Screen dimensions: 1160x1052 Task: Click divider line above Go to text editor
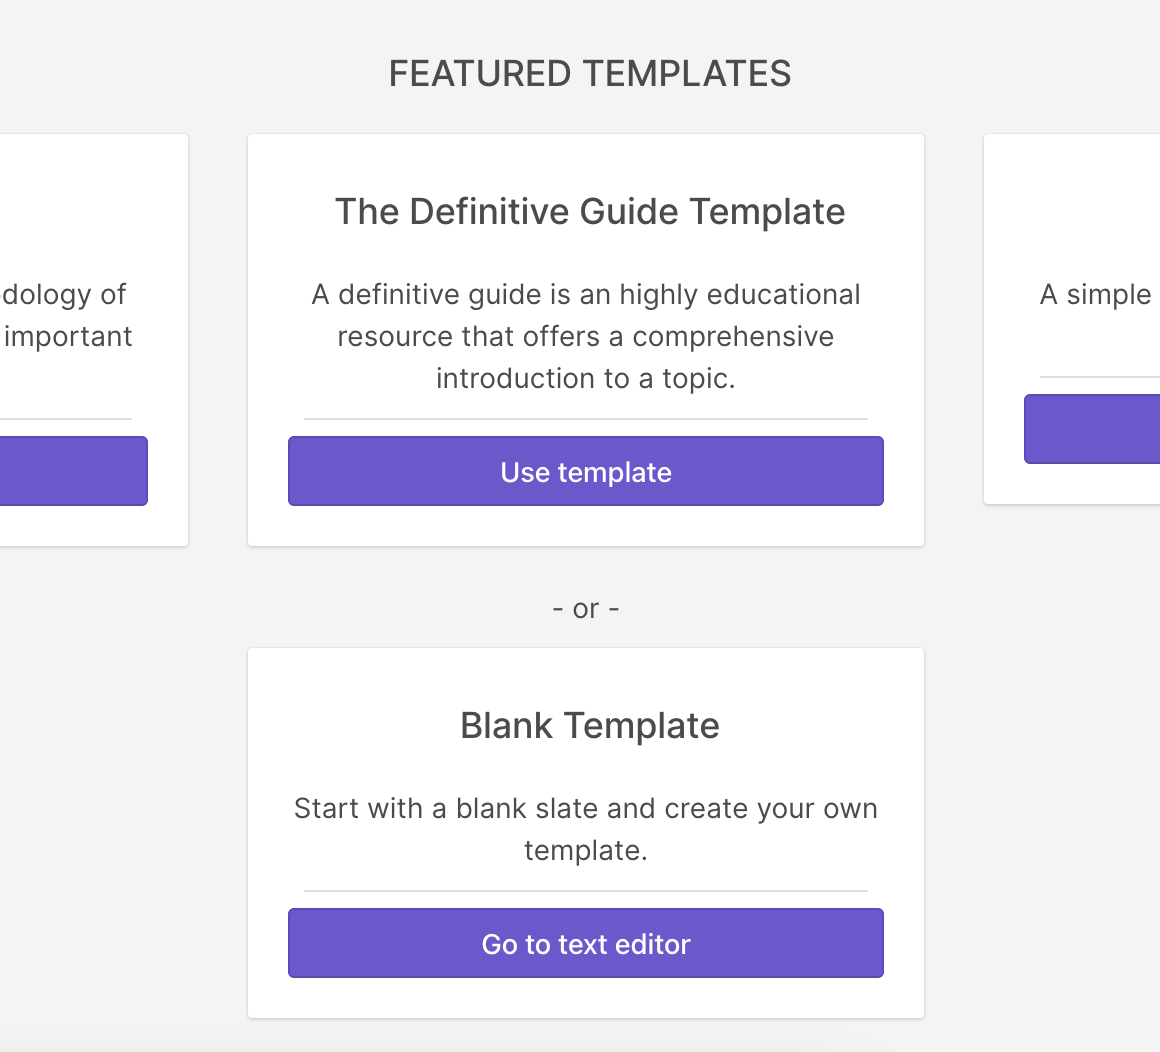point(586,891)
